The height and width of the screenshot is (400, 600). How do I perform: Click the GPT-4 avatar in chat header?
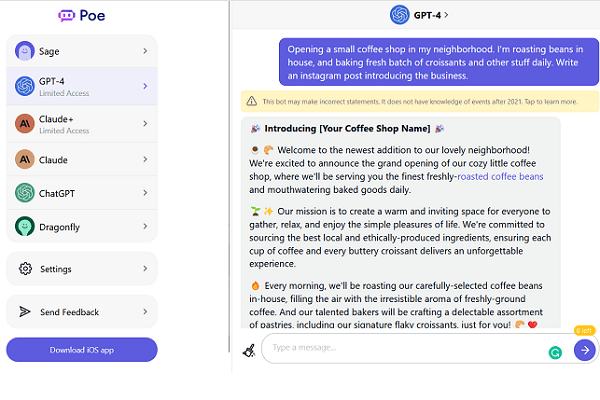pyautogui.click(x=399, y=15)
